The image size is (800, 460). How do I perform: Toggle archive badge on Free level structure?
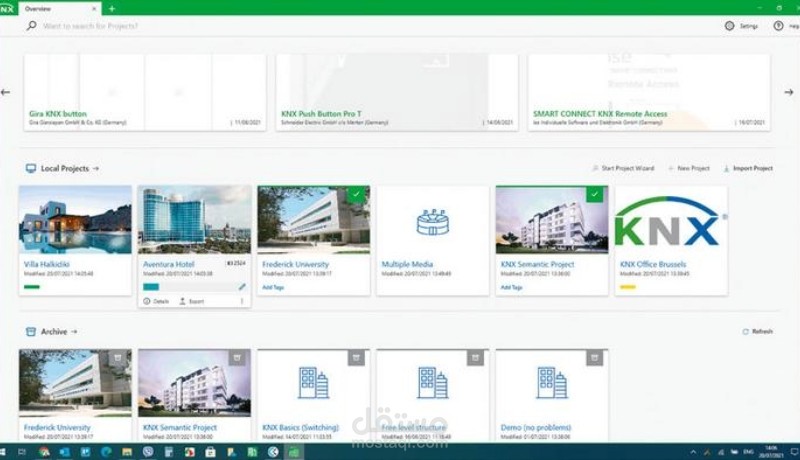(x=475, y=358)
